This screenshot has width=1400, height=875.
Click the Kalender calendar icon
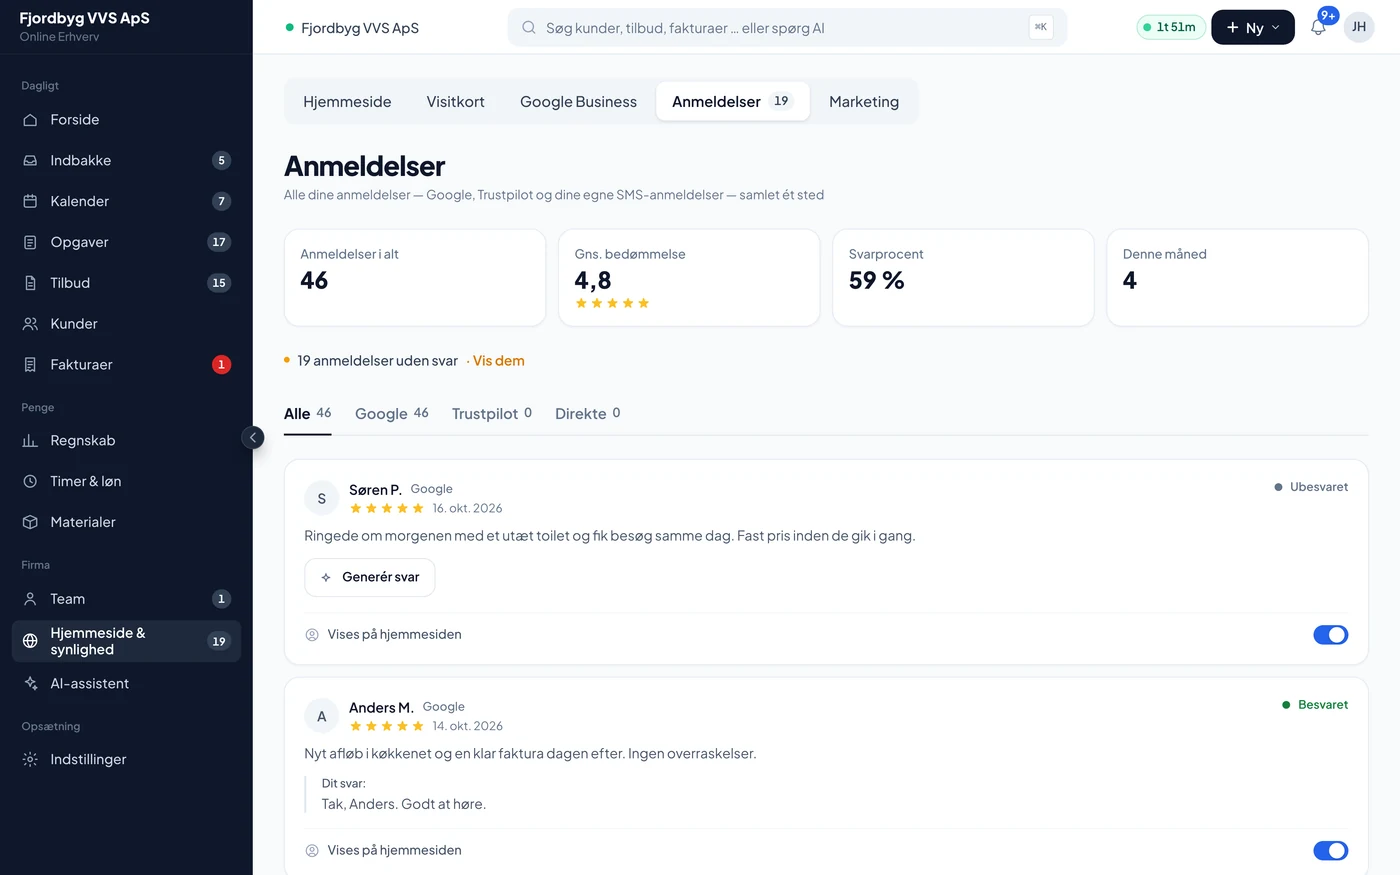30,201
